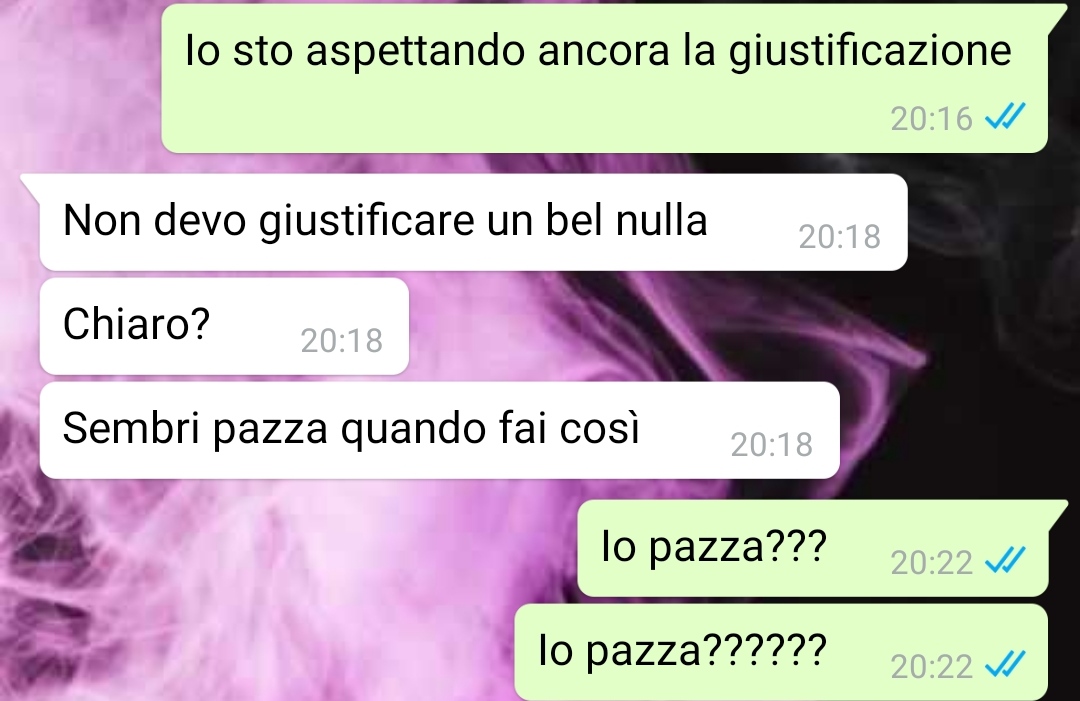Tap the blue read checkmarks on 20:16 message
The height and width of the screenshot is (701, 1080).
[x=1005, y=116]
